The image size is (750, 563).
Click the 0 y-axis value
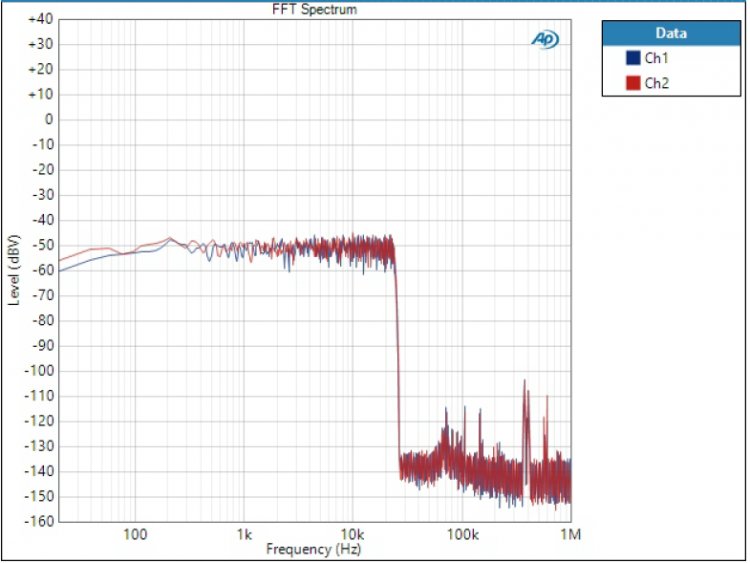click(x=49, y=120)
